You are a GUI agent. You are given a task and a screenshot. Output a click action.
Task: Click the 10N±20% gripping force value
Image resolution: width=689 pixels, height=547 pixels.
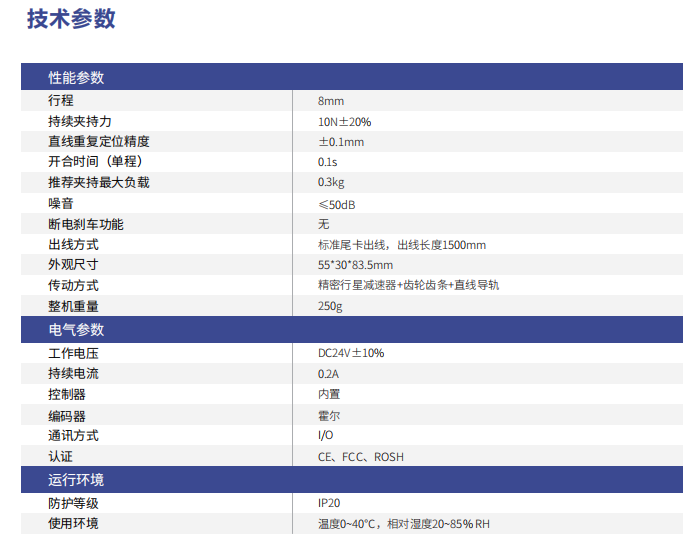pos(345,122)
